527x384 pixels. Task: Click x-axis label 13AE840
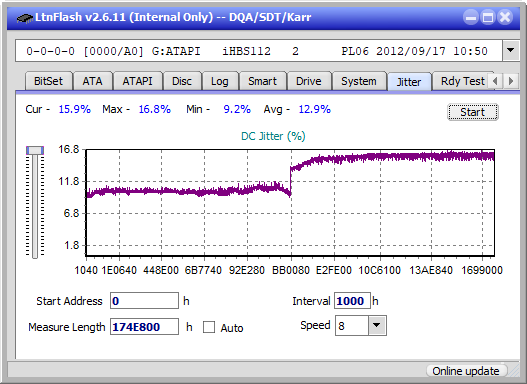[431, 270]
